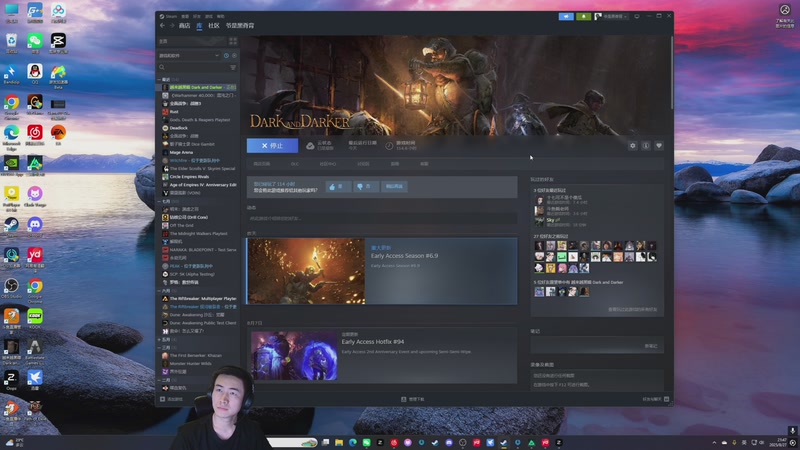Click the play time clock icon

pos(389,146)
